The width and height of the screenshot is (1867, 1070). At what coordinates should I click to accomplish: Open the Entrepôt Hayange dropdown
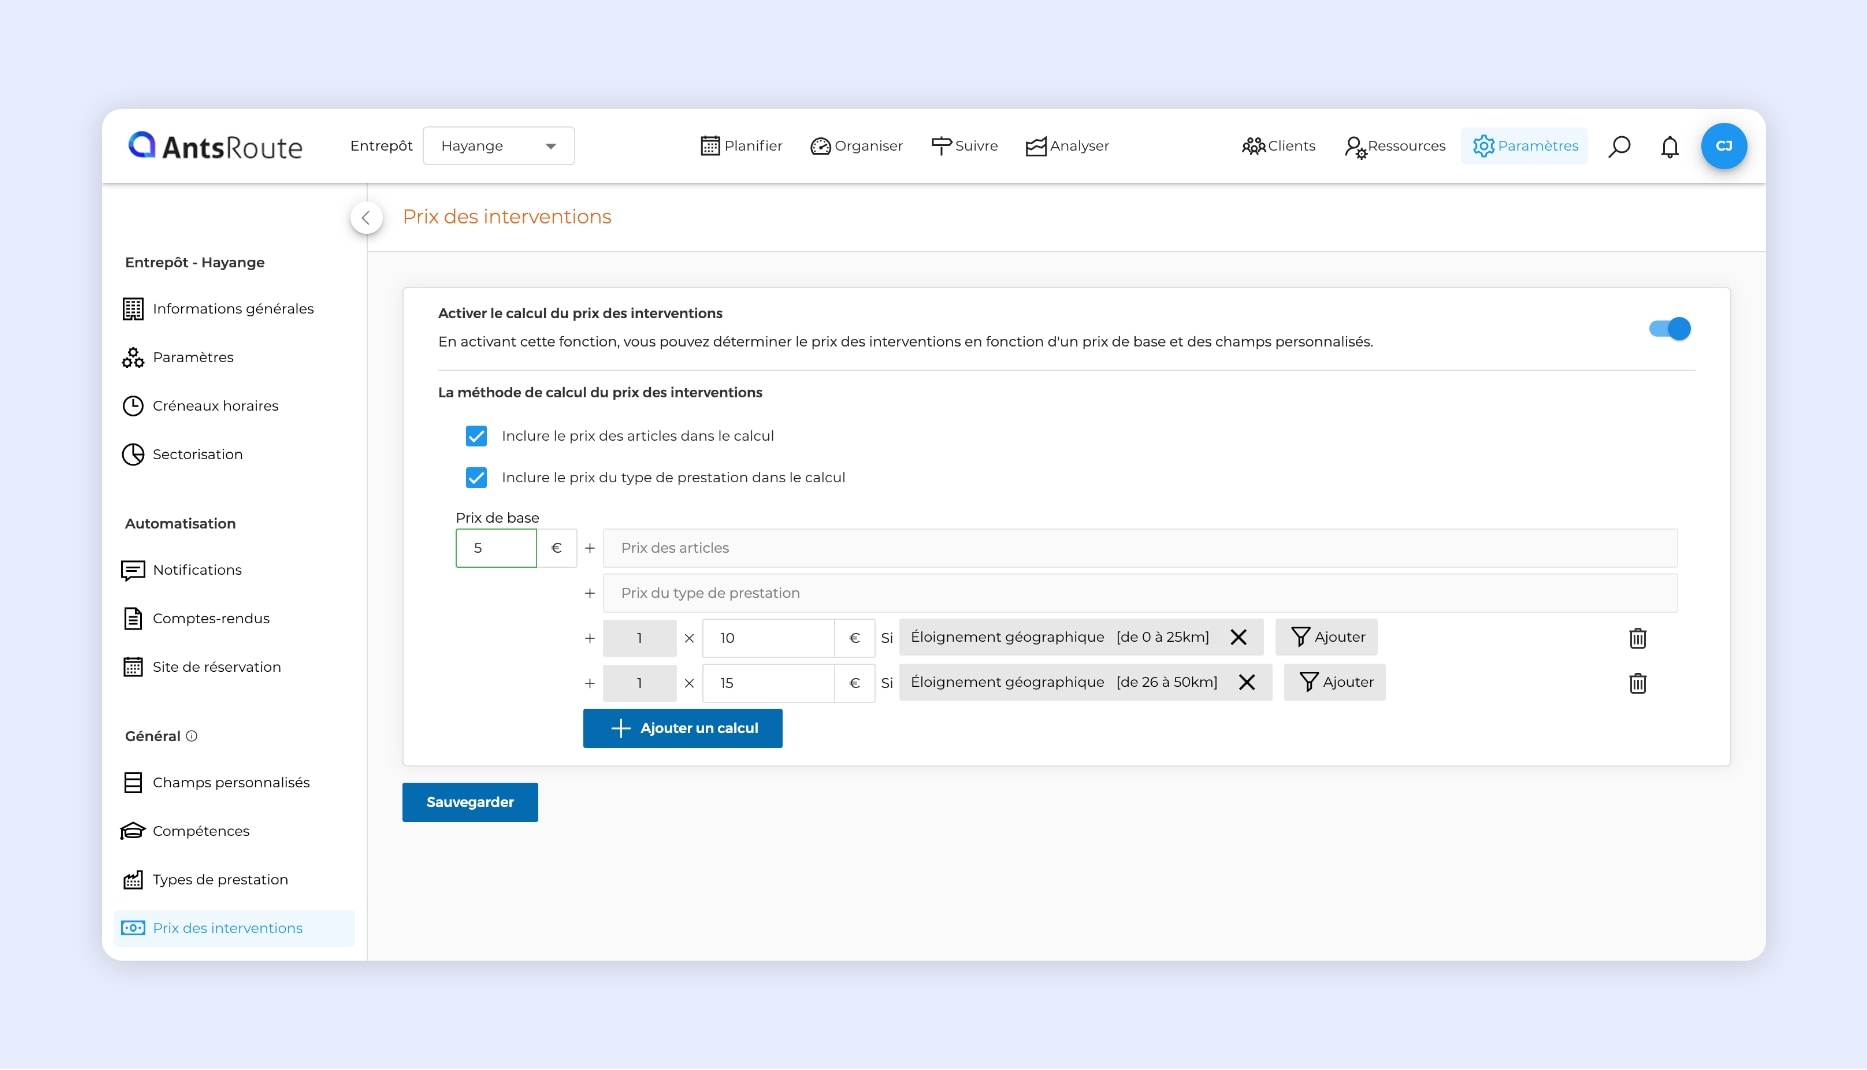pyautogui.click(x=498, y=146)
